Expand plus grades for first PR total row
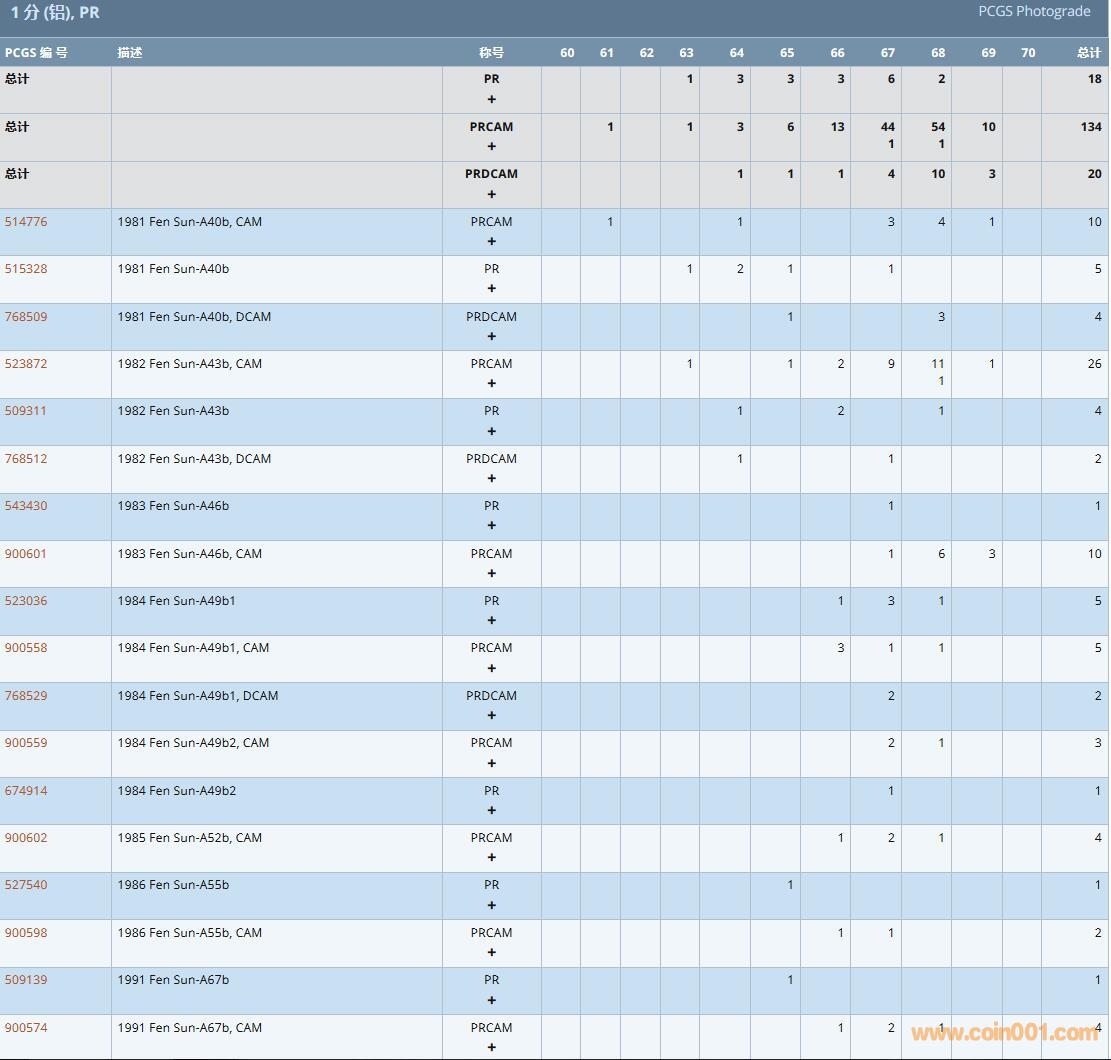Viewport: 1111px width, 1060px height. pos(491,99)
